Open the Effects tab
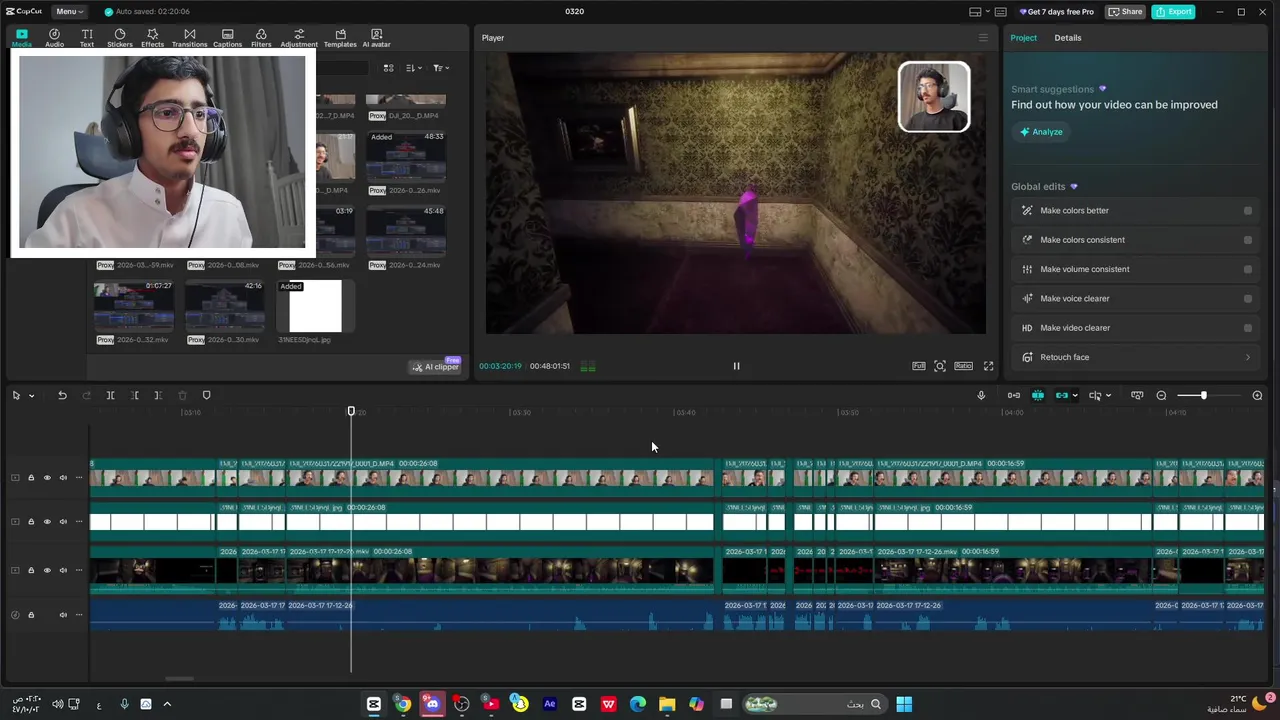The image size is (1280, 720). 152,38
